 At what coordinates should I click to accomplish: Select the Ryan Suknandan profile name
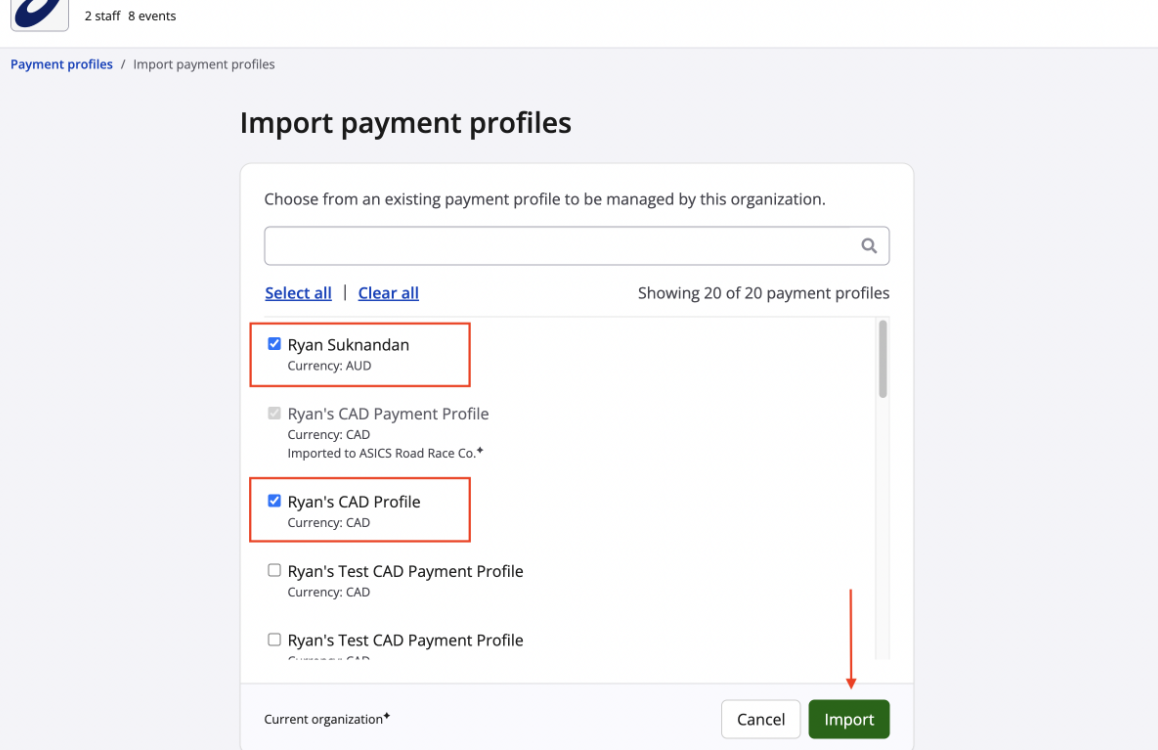click(348, 345)
